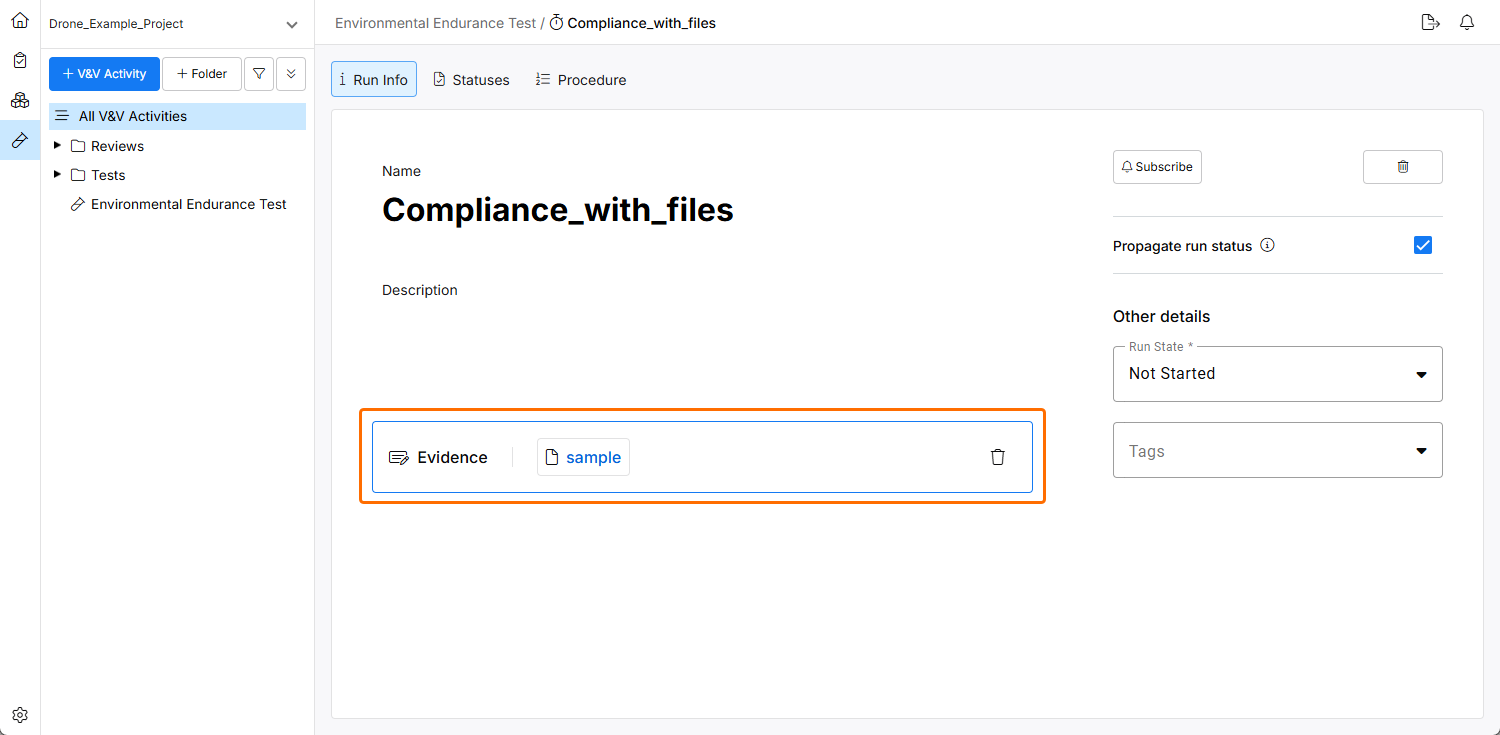Switch to the Statuses tab

[471, 80]
